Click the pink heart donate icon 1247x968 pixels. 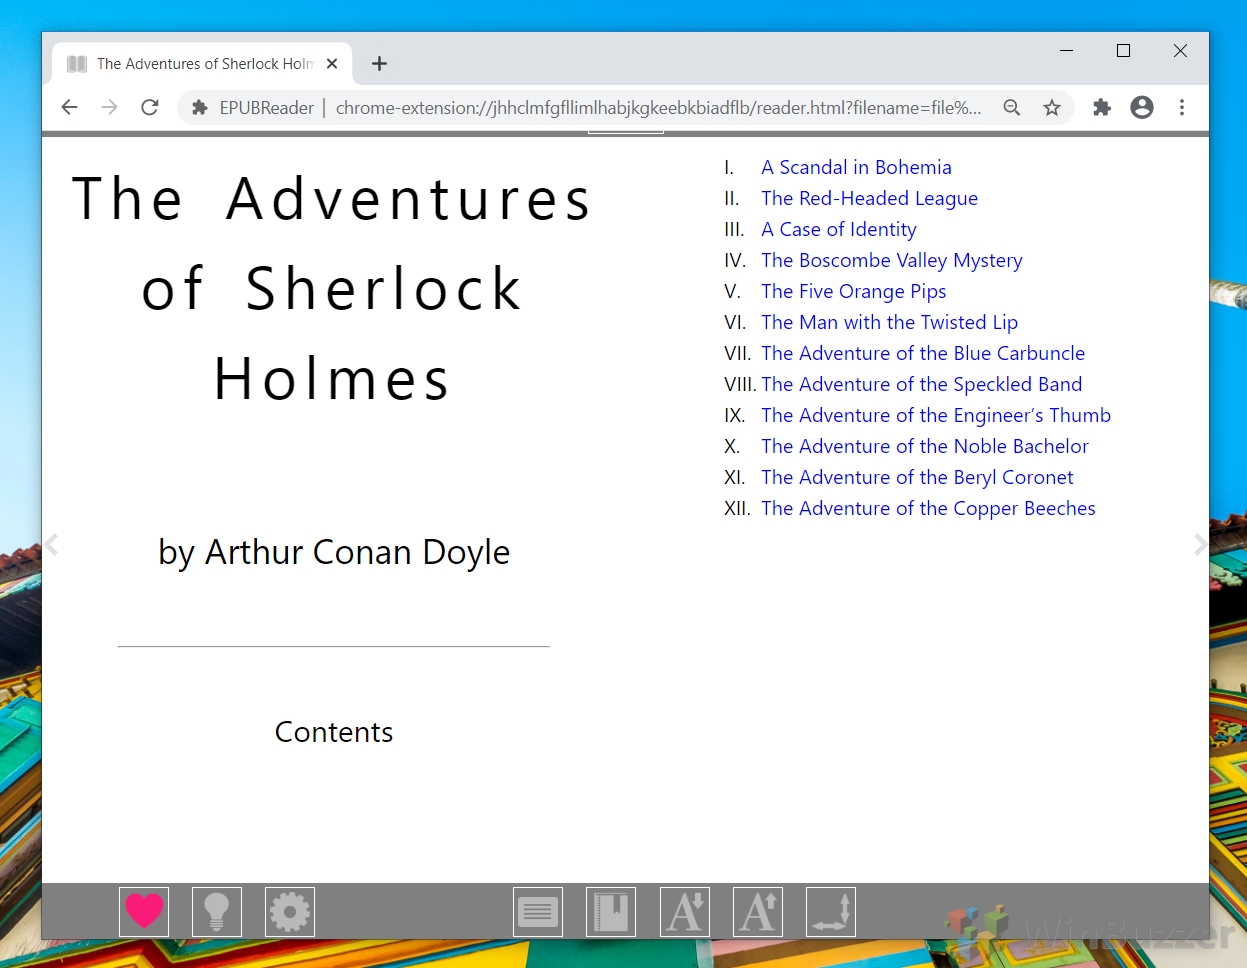144,912
